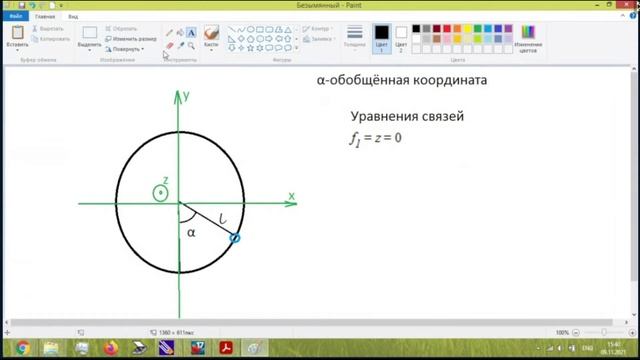Choose the diagonal line shape

point(231,29)
